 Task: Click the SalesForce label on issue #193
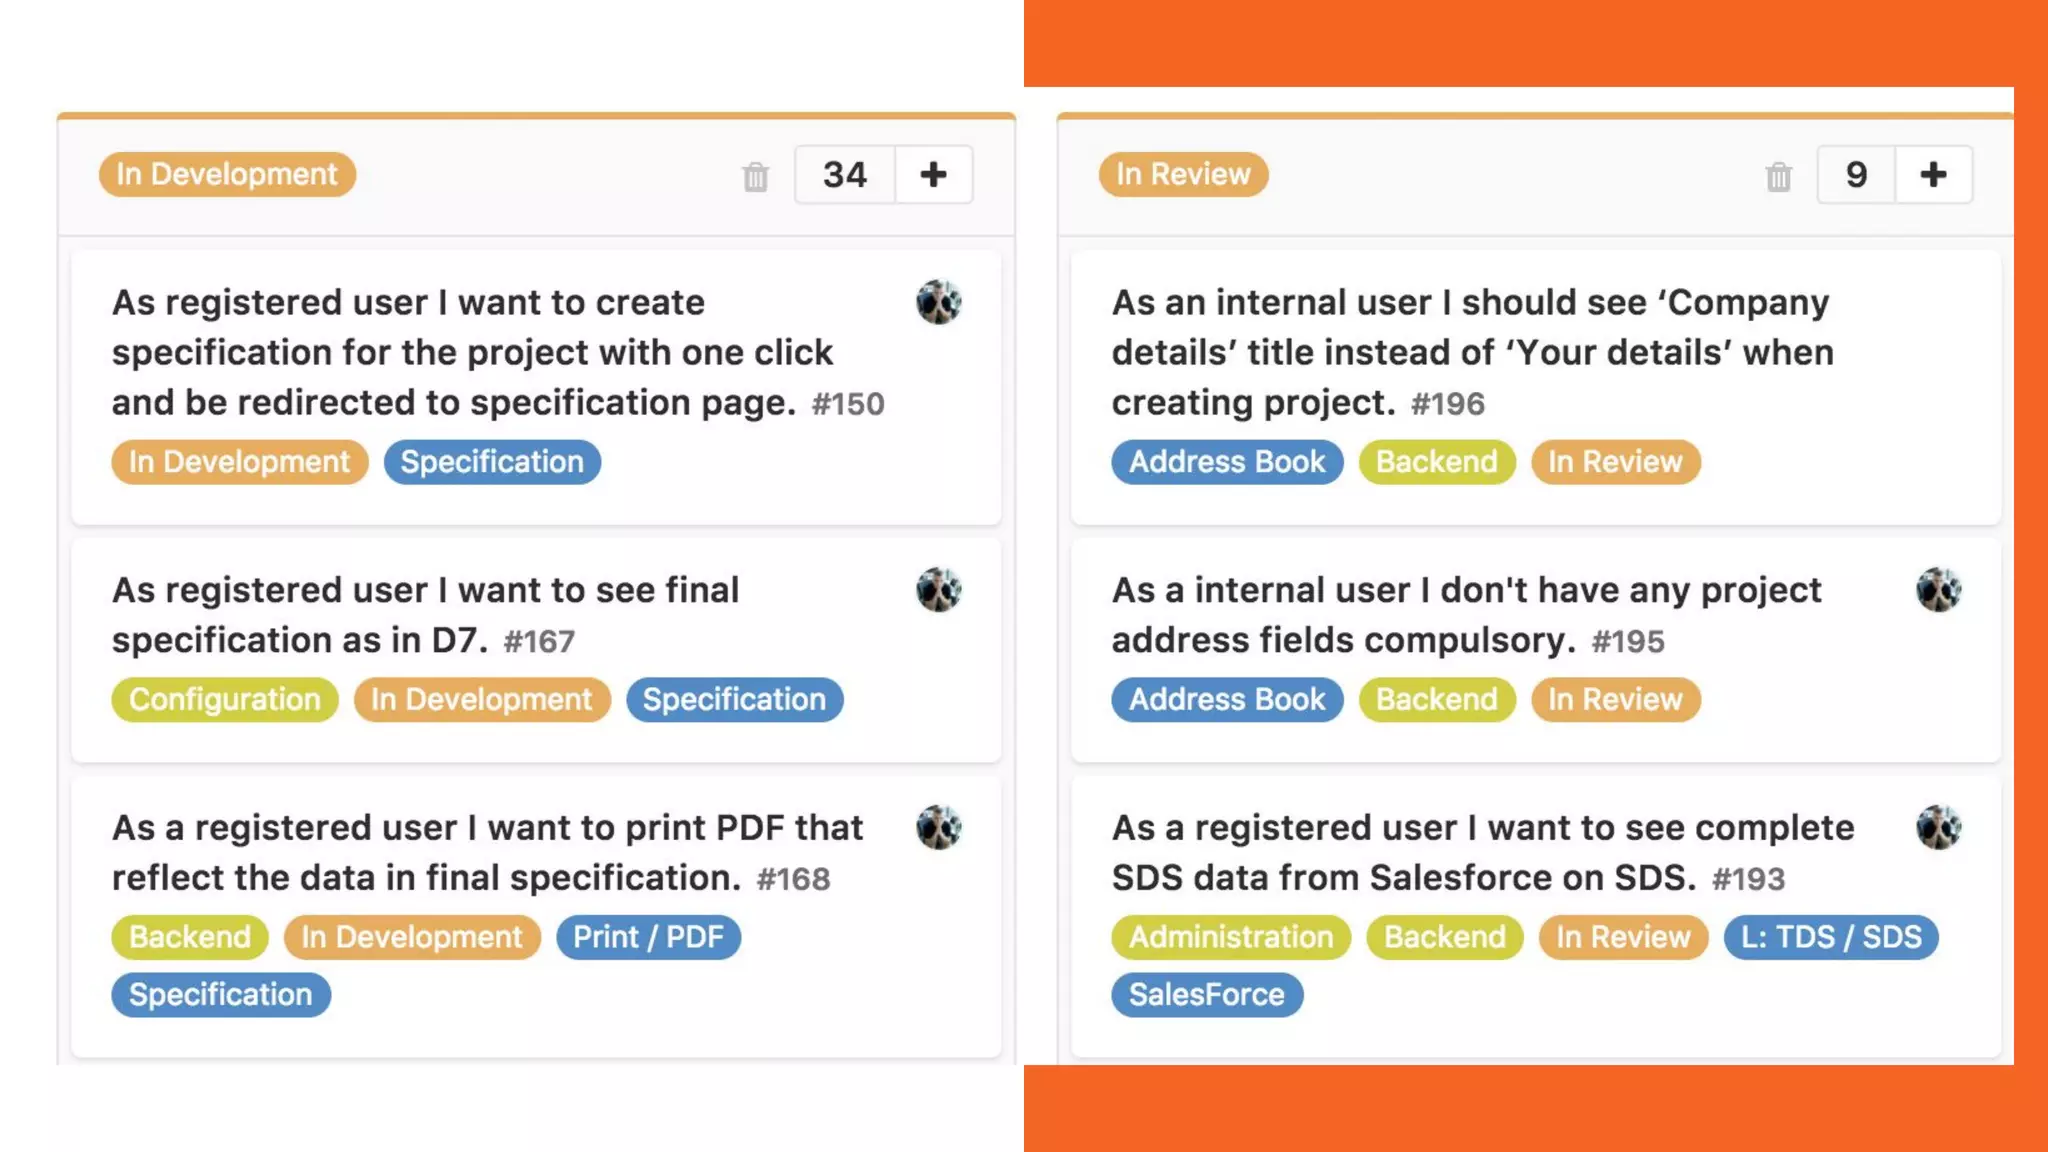click(1206, 995)
